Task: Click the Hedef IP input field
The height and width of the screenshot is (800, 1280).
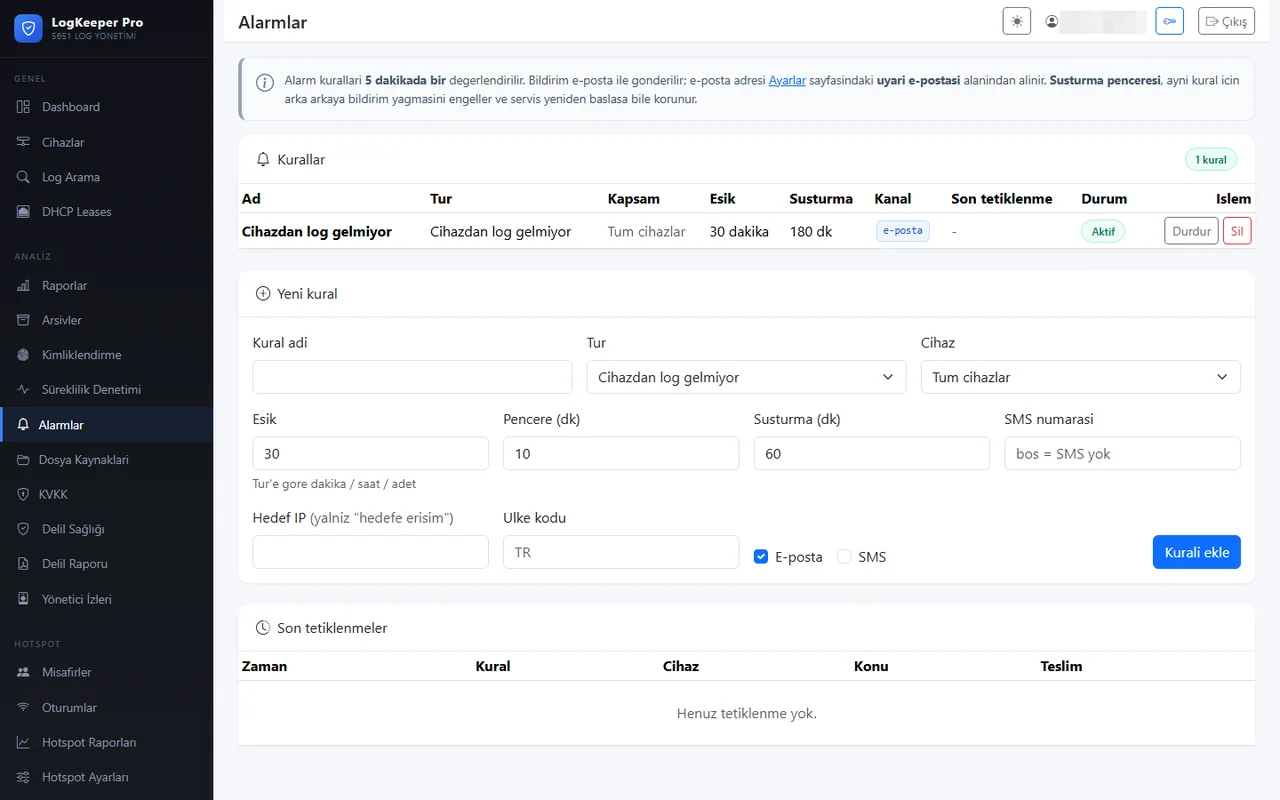Action: pos(370,552)
